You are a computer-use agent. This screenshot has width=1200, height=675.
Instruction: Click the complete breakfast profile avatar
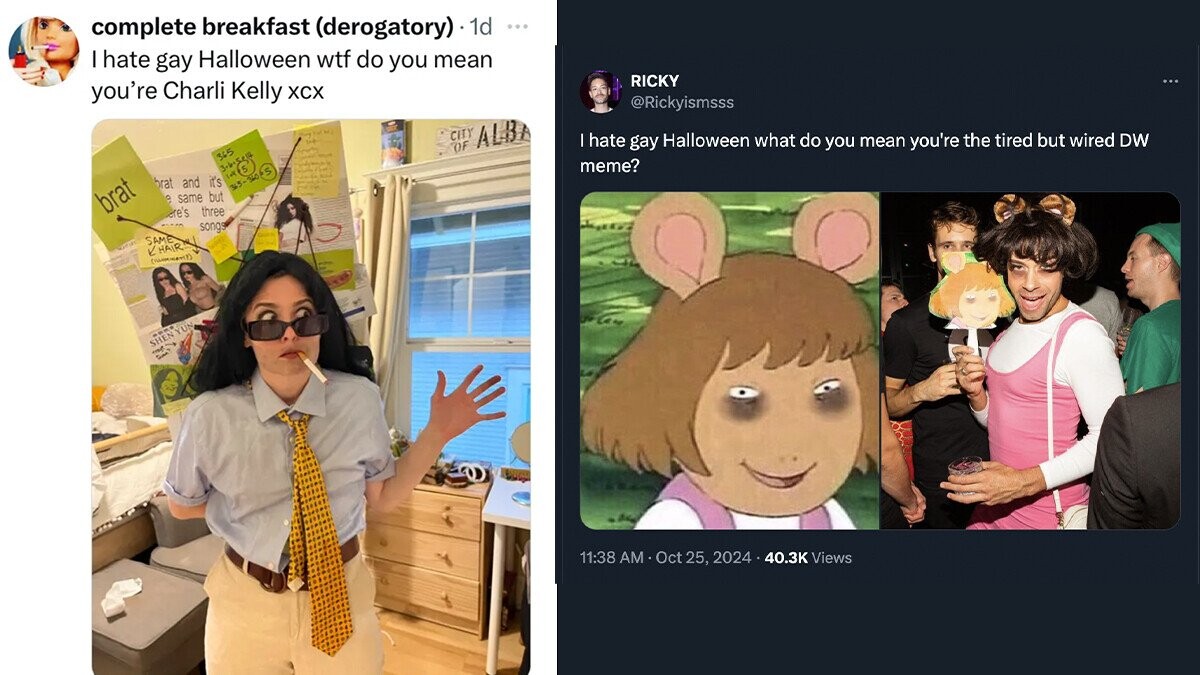click(43, 51)
